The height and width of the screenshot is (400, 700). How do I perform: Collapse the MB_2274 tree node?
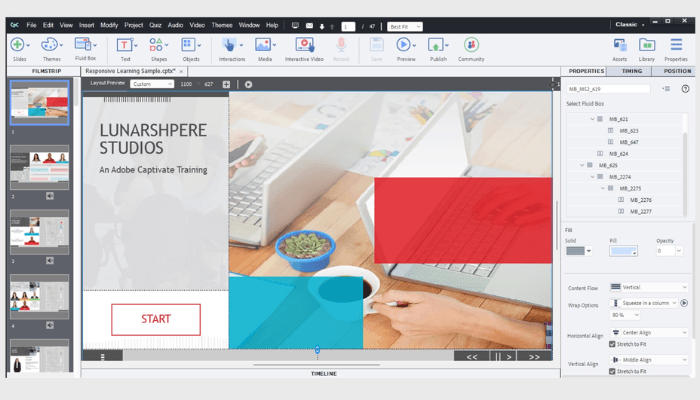[x=592, y=177]
